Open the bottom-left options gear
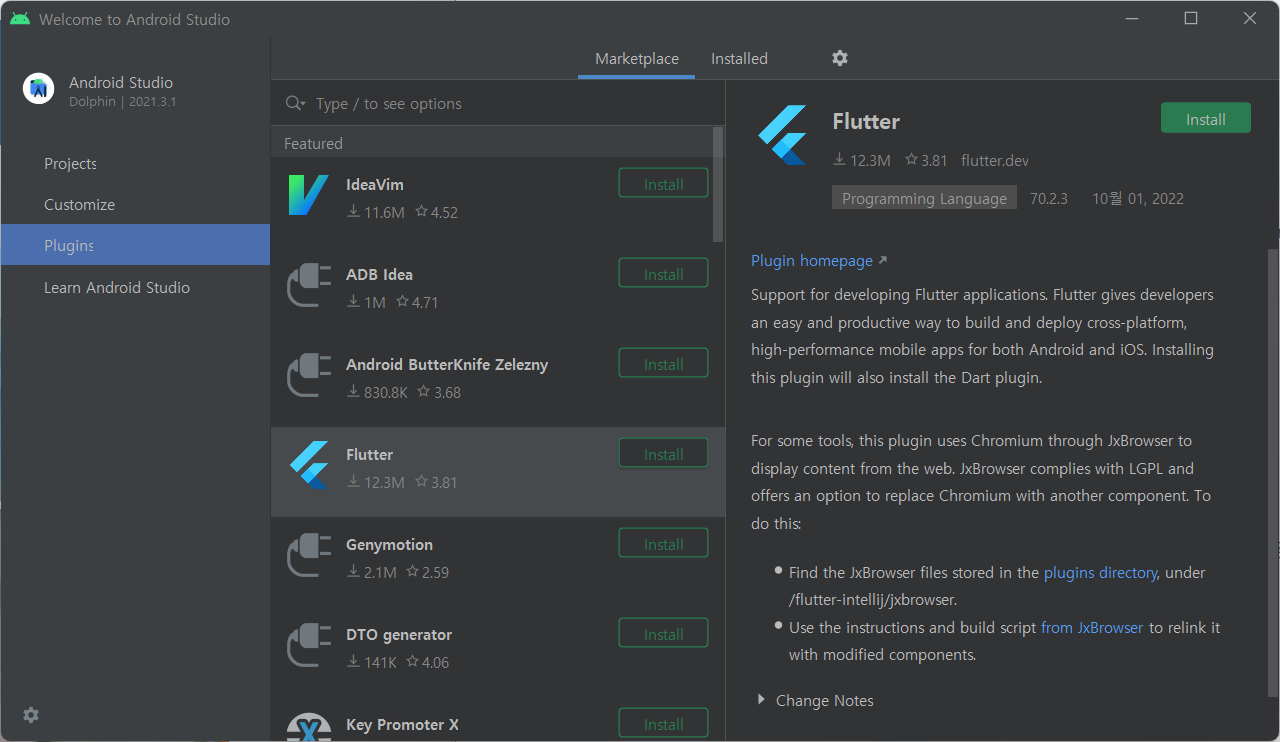1280x742 pixels. tap(31, 715)
